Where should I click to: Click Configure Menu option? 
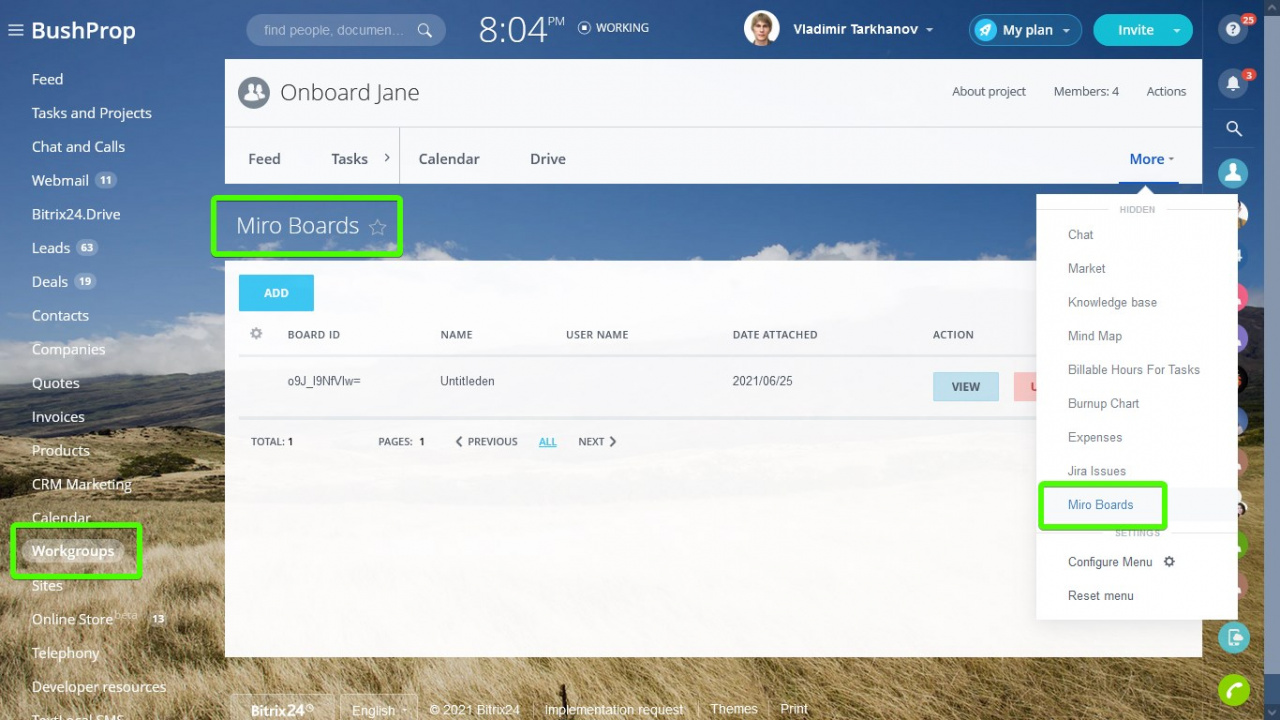tap(1110, 562)
